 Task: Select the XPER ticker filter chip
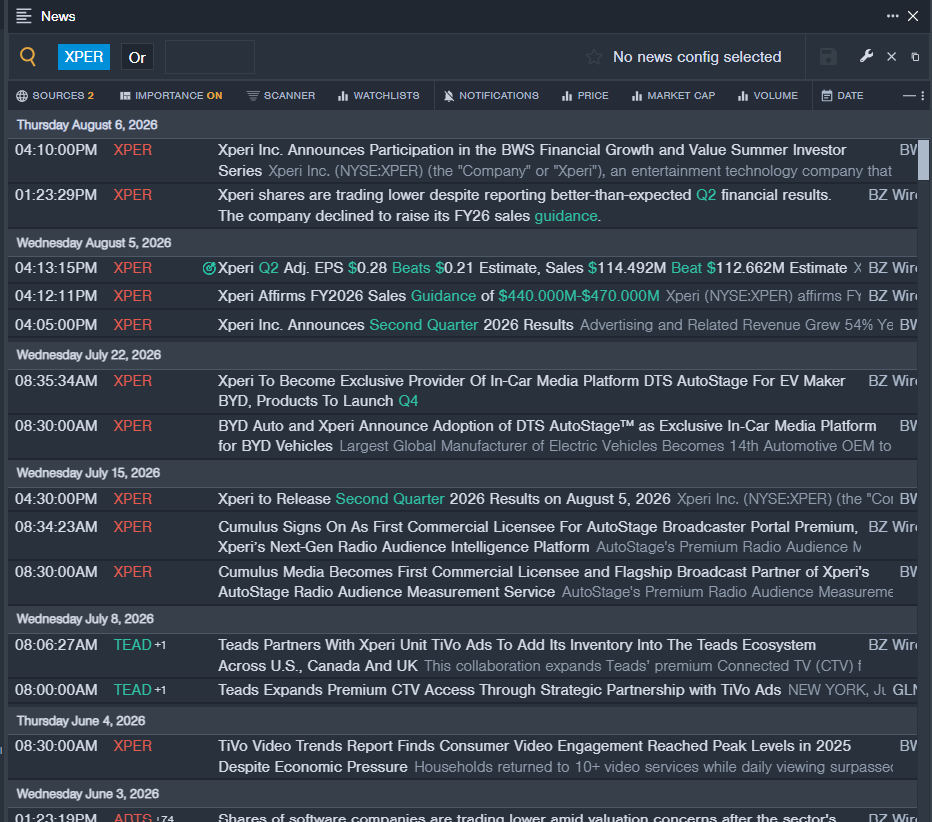(84, 57)
